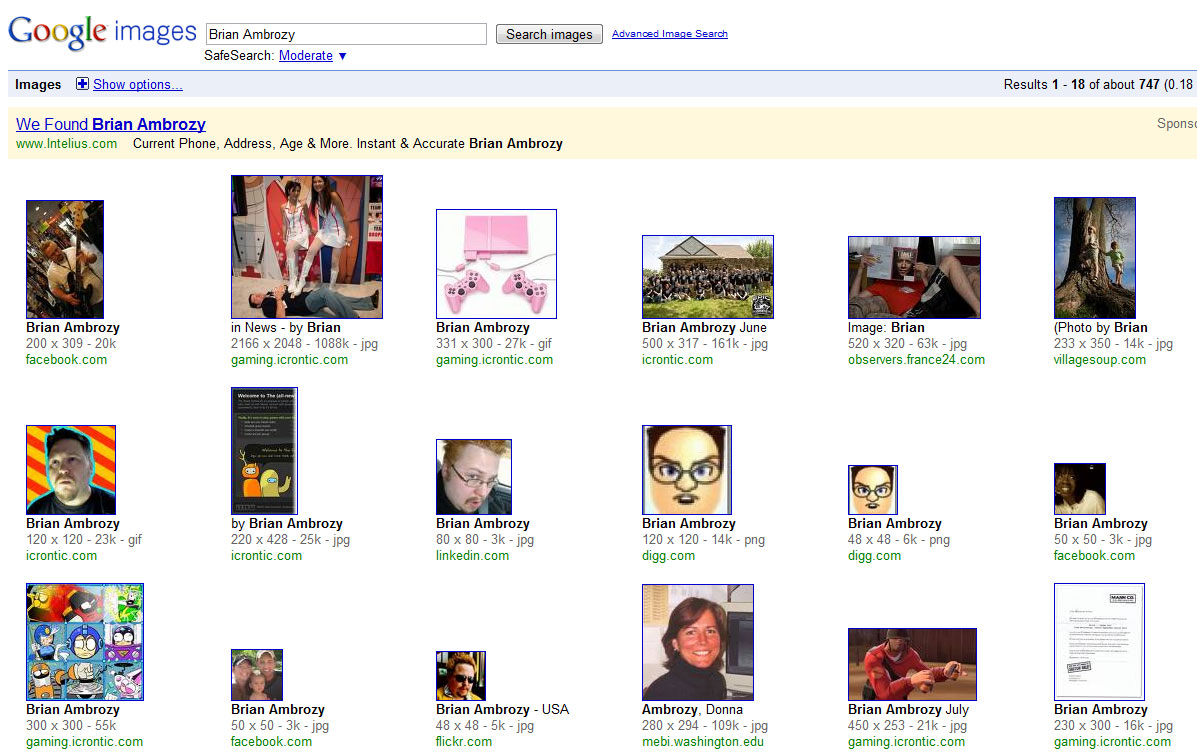Focus the search query text box

[345, 34]
